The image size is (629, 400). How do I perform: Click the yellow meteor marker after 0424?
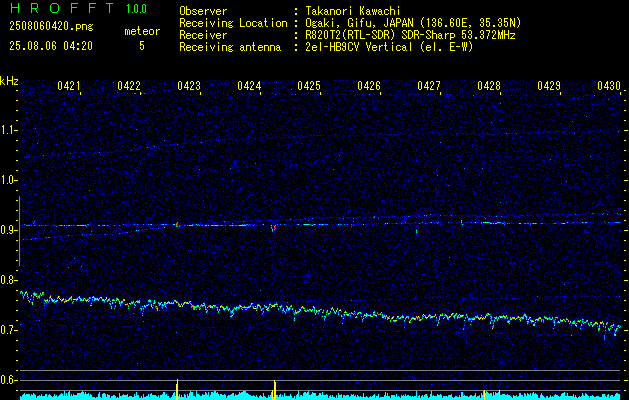coord(275,390)
